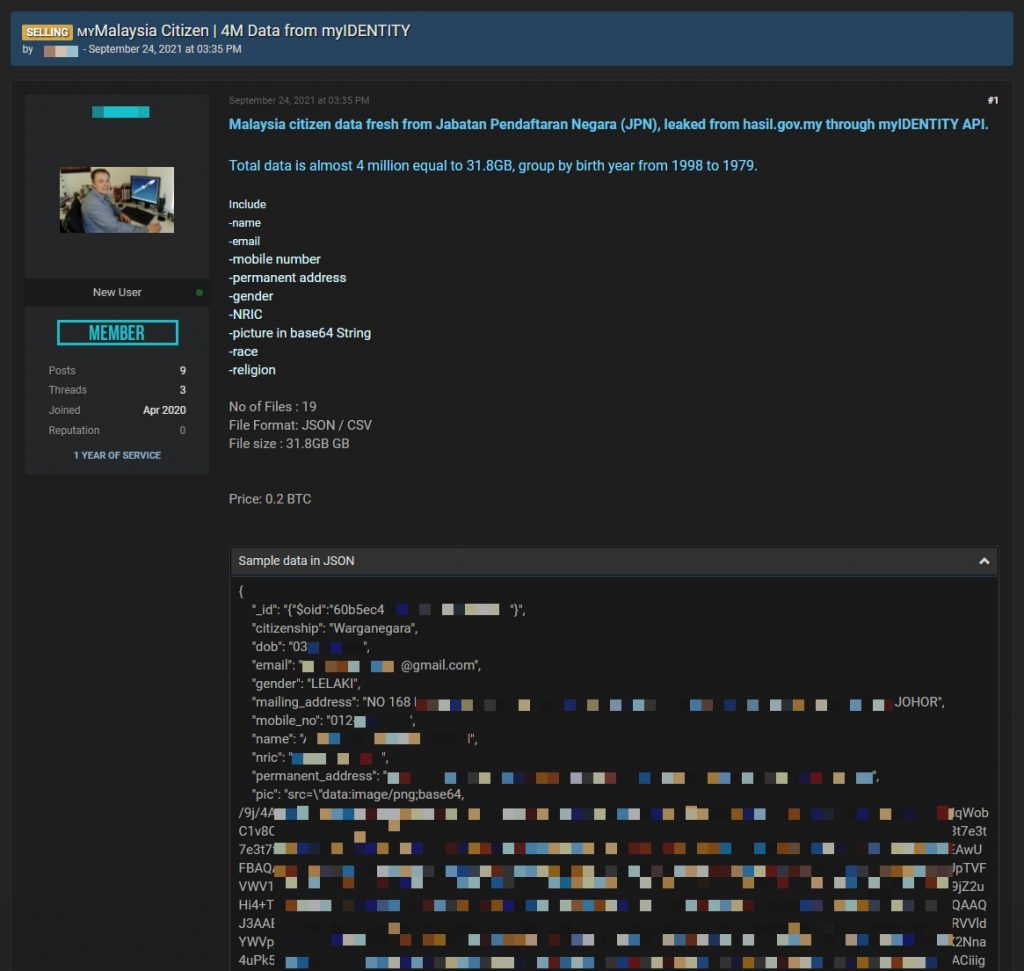View the user's threads count of 3
This screenshot has height=971, width=1024.
coord(182,391)
